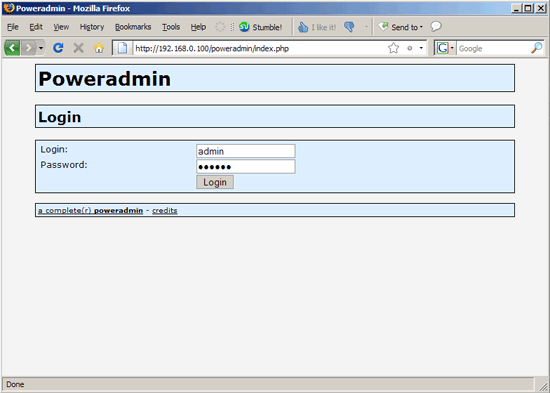
Task: Click the thumbs up I like it! icon
Action: pos(303,27)
